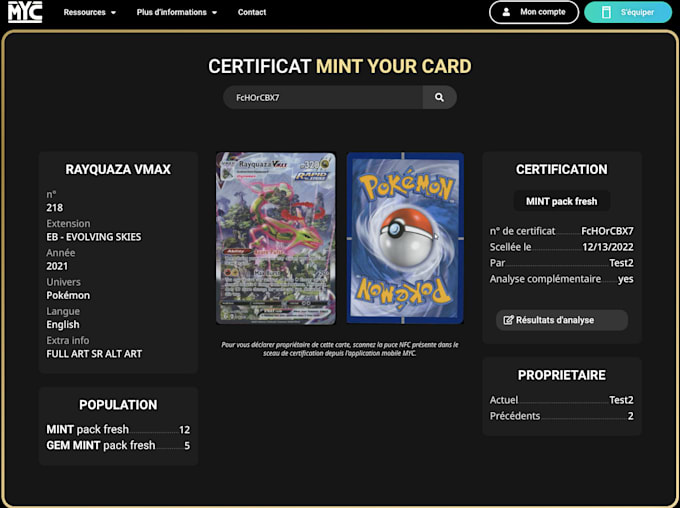Select the FULL ART SR ALT ART text

94,354
